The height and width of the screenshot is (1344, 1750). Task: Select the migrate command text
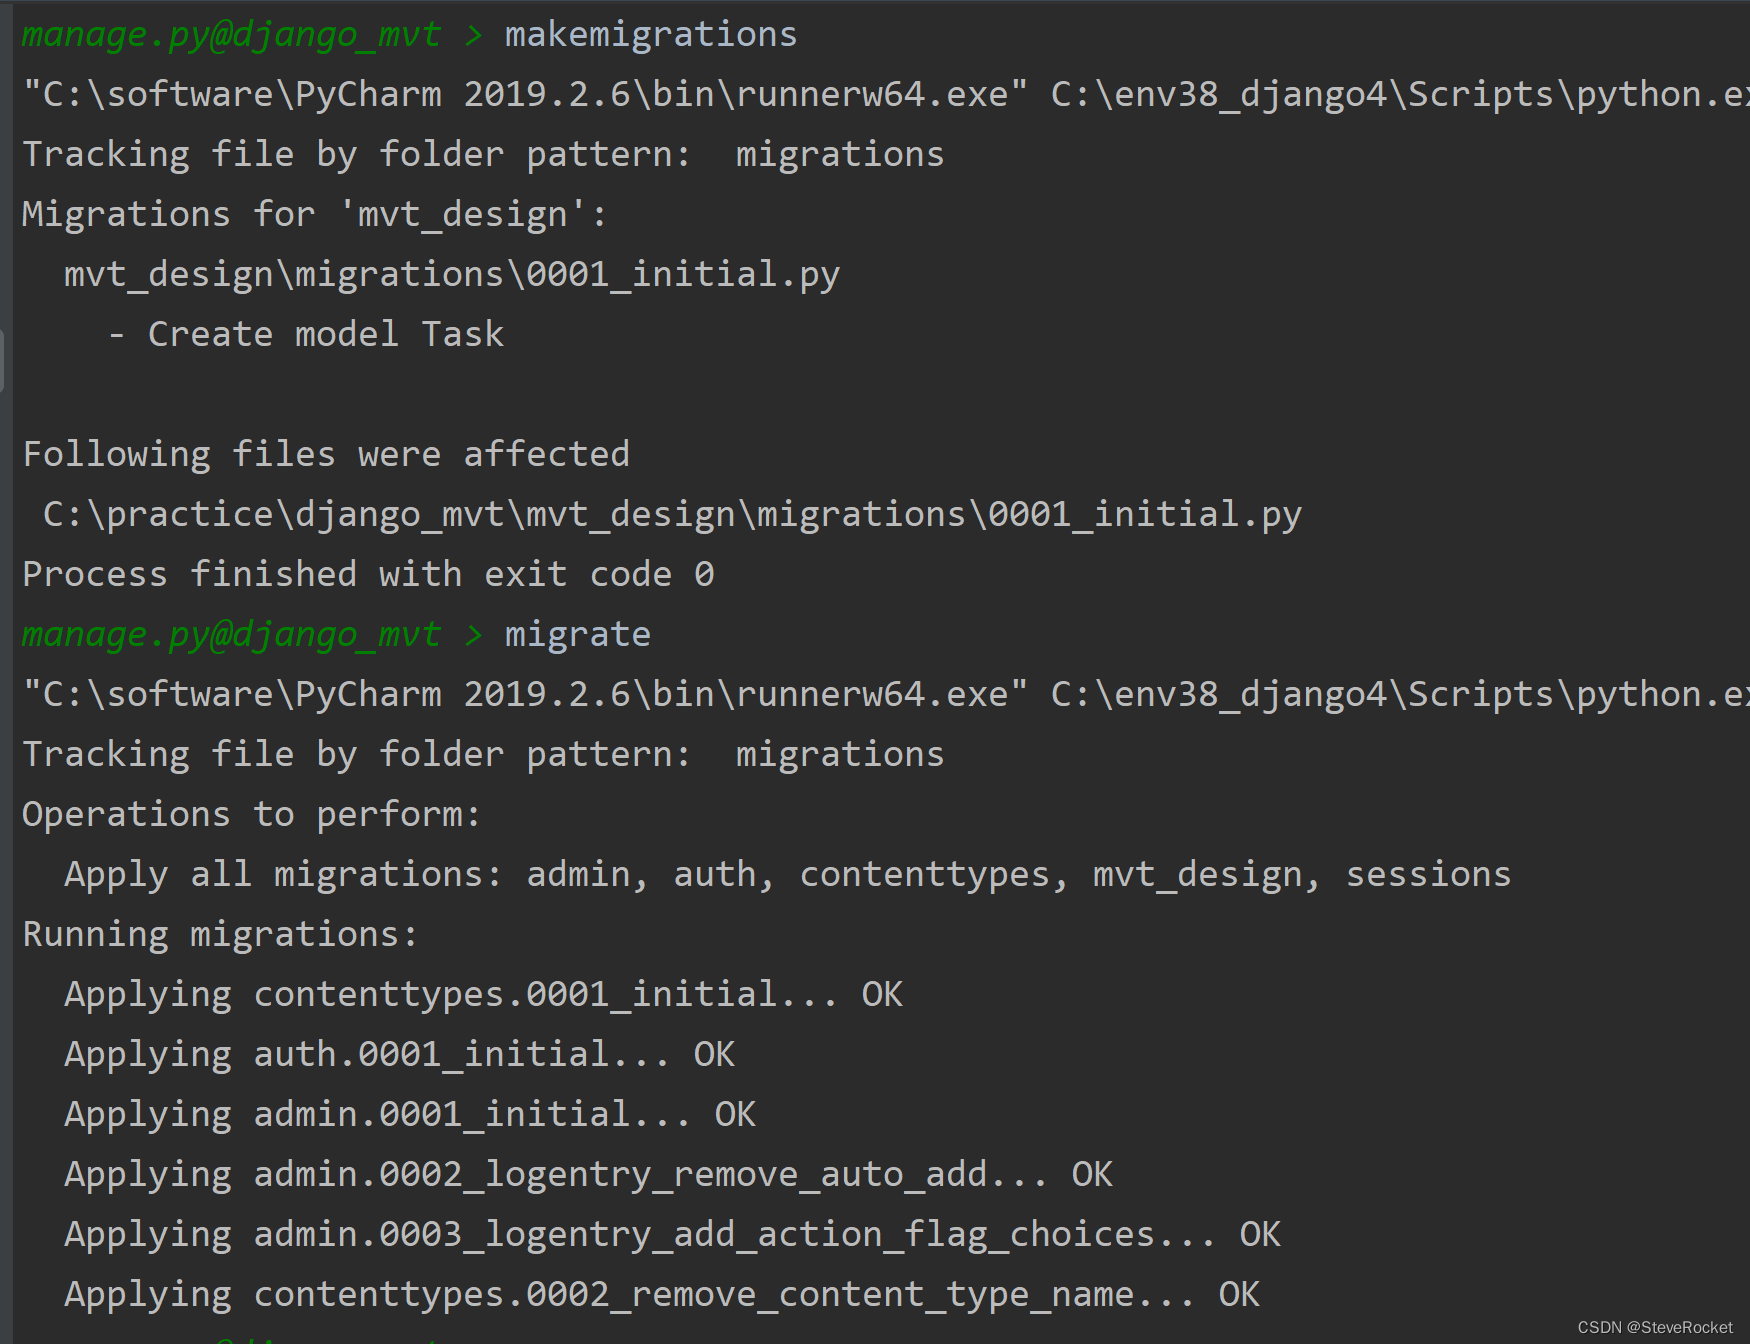point(577,633)
